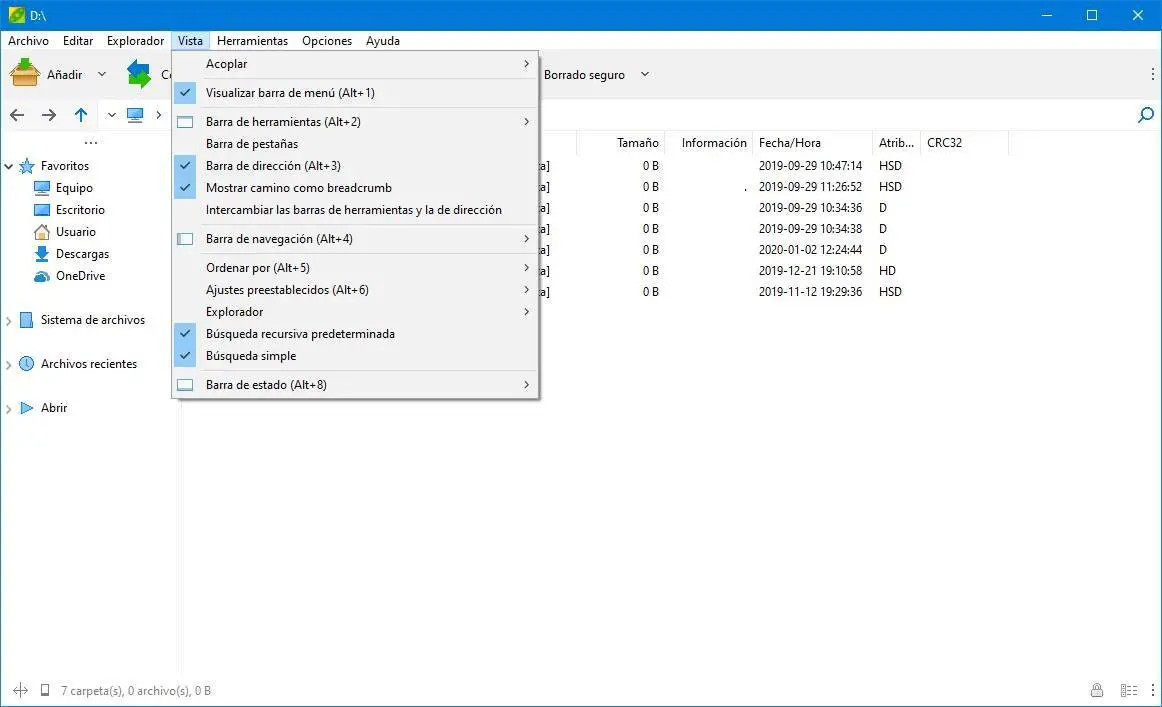Click the list view icon in status bar
Screen dimensions: 1162x707
pyautogui.click(x=1129, y=690)
